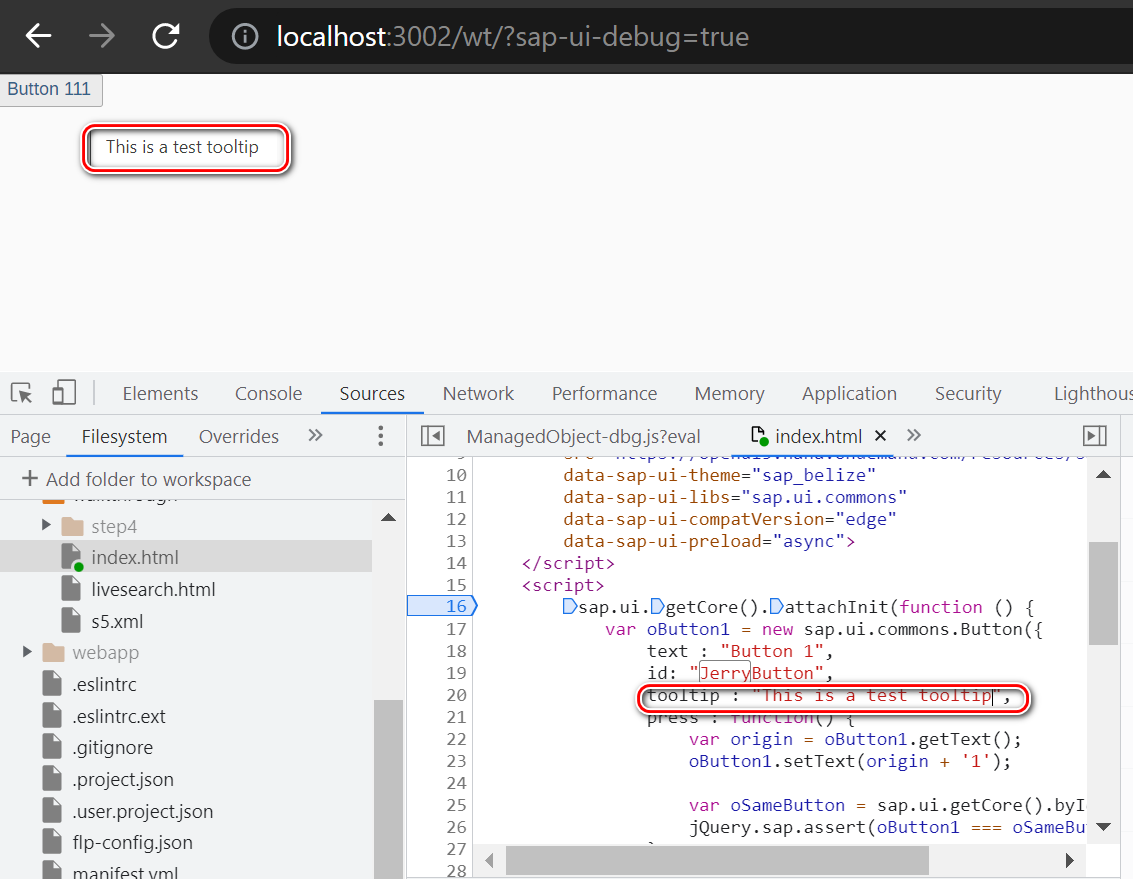
Task: Click 'JerryButton' id string on line 19
Action: [x=756, y=673]
